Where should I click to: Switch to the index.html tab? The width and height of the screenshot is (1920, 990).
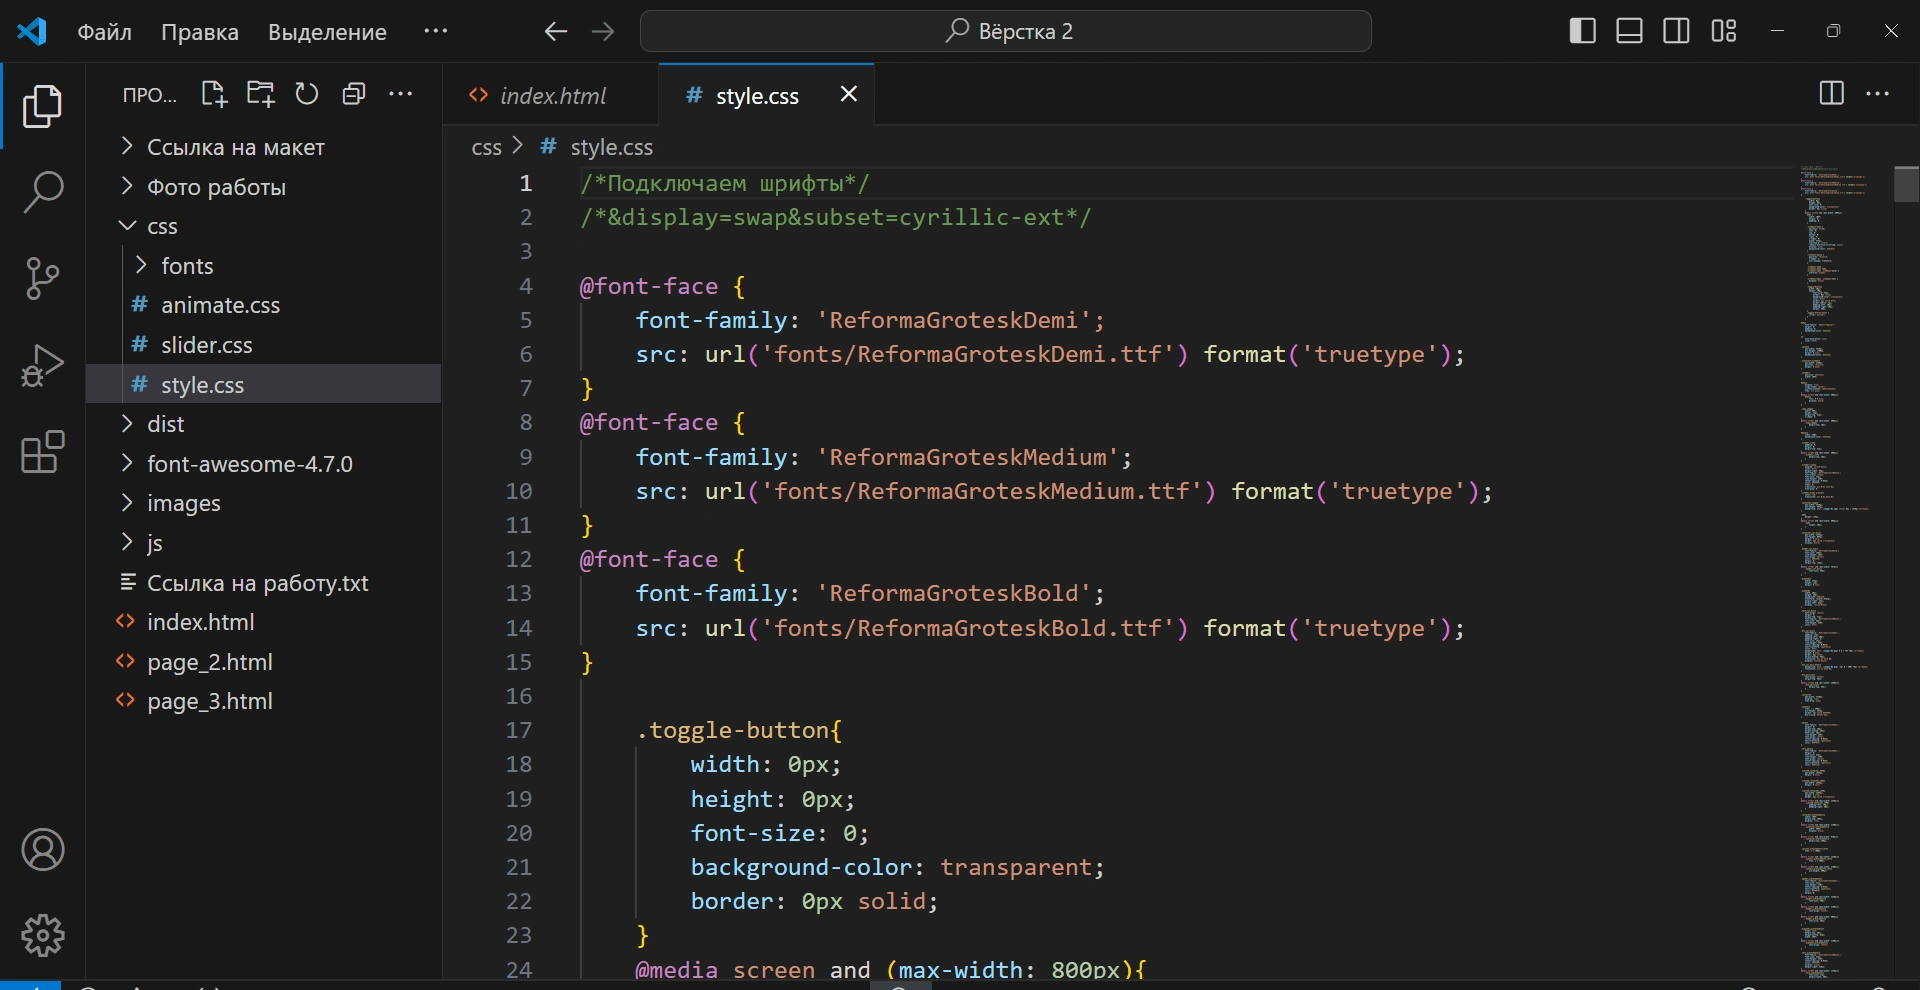552,95
